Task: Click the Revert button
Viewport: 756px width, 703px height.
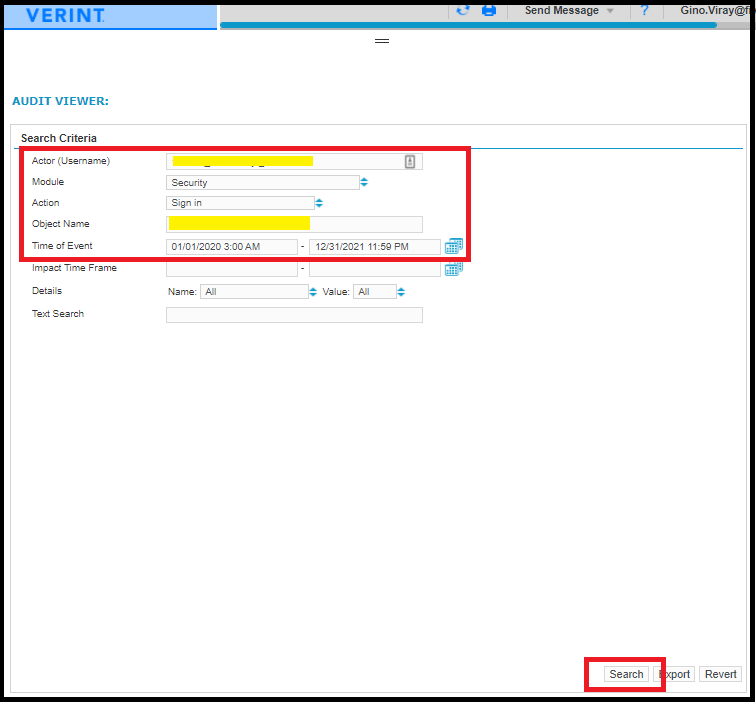Action: coord(720,674)
